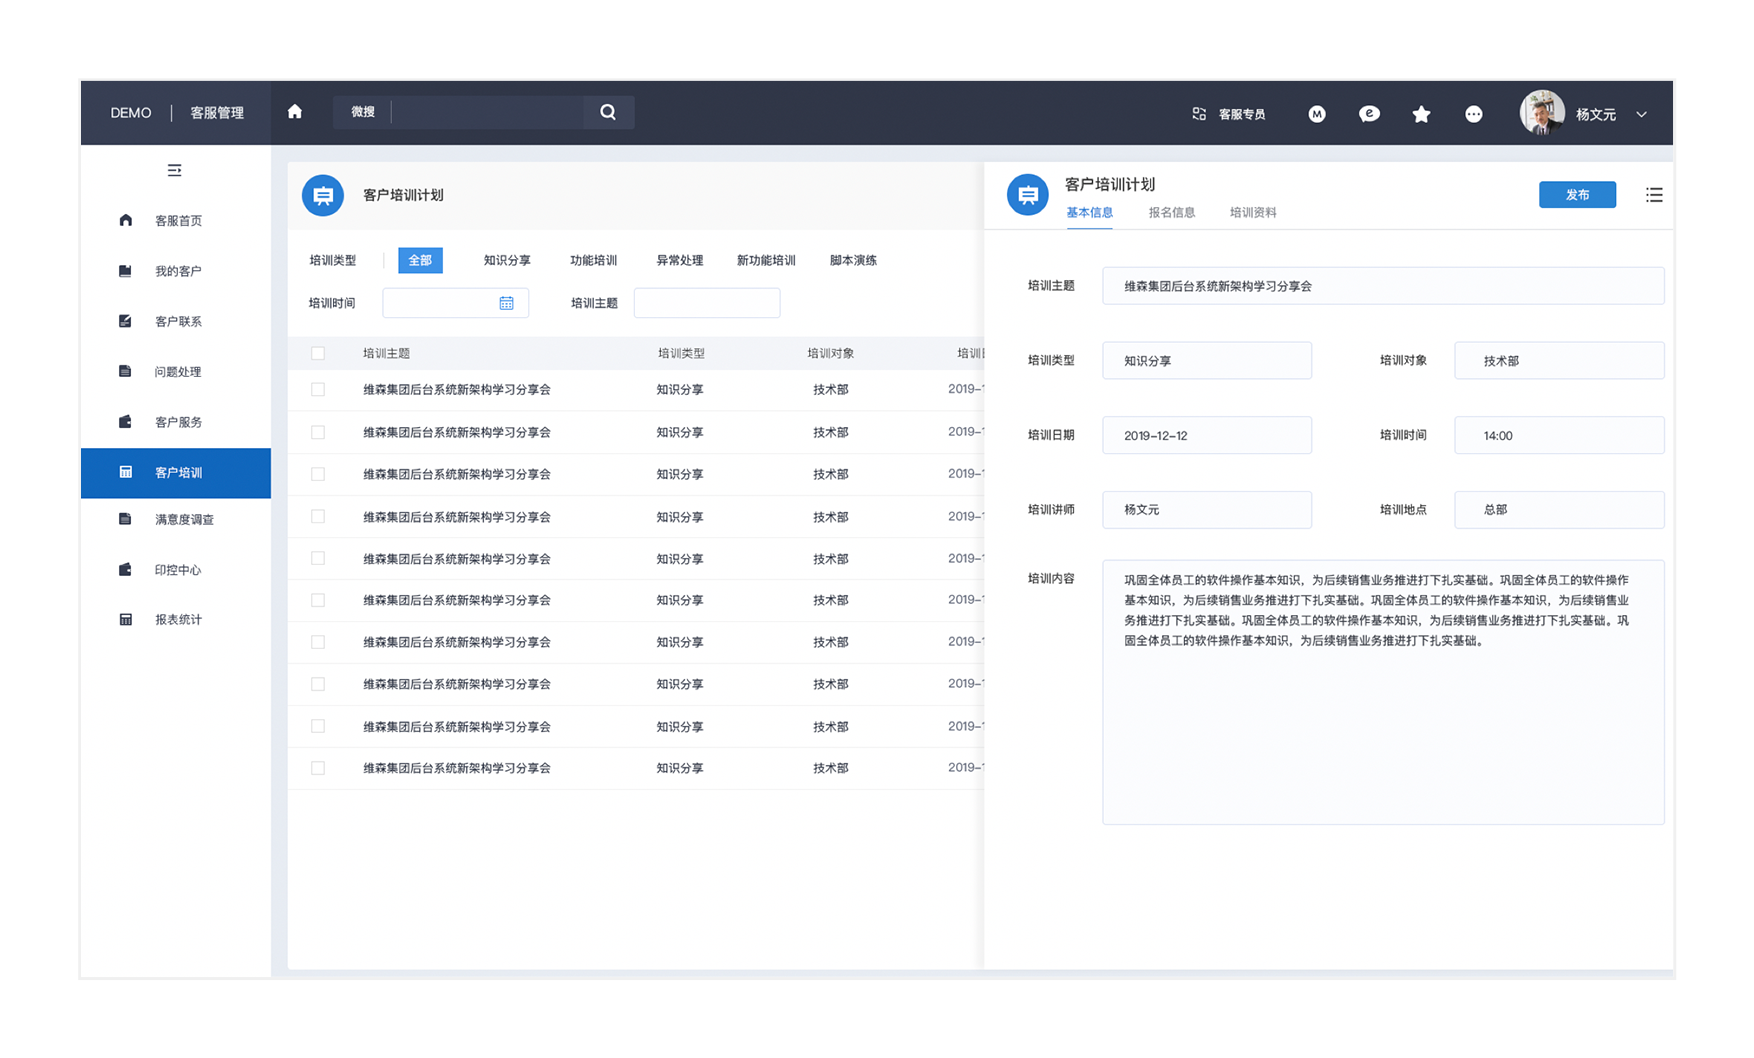
Task: Open the 培训类型 field showing 知识分享
Action: 1206,361
